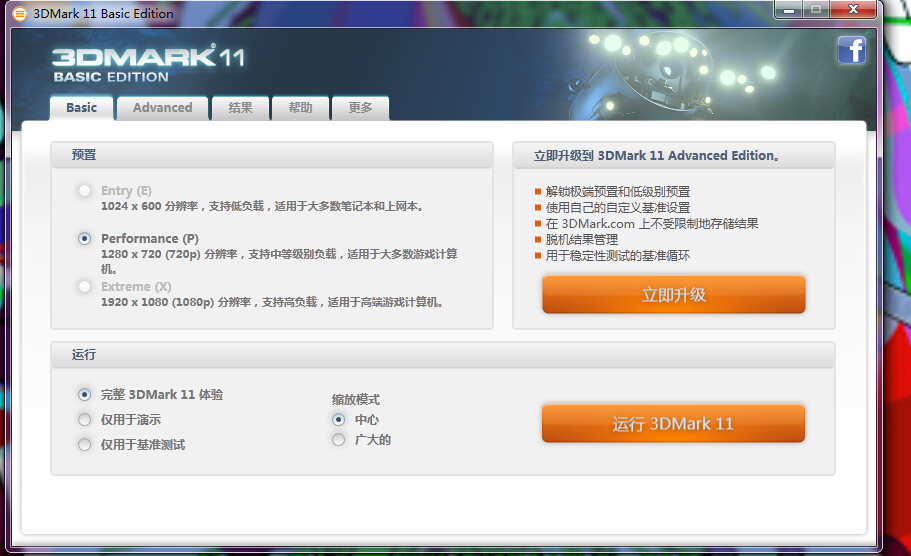The image size is (911, 556).
Task: Click the 1024 x 600 分辨率 description text
Action: coord(262,206)
